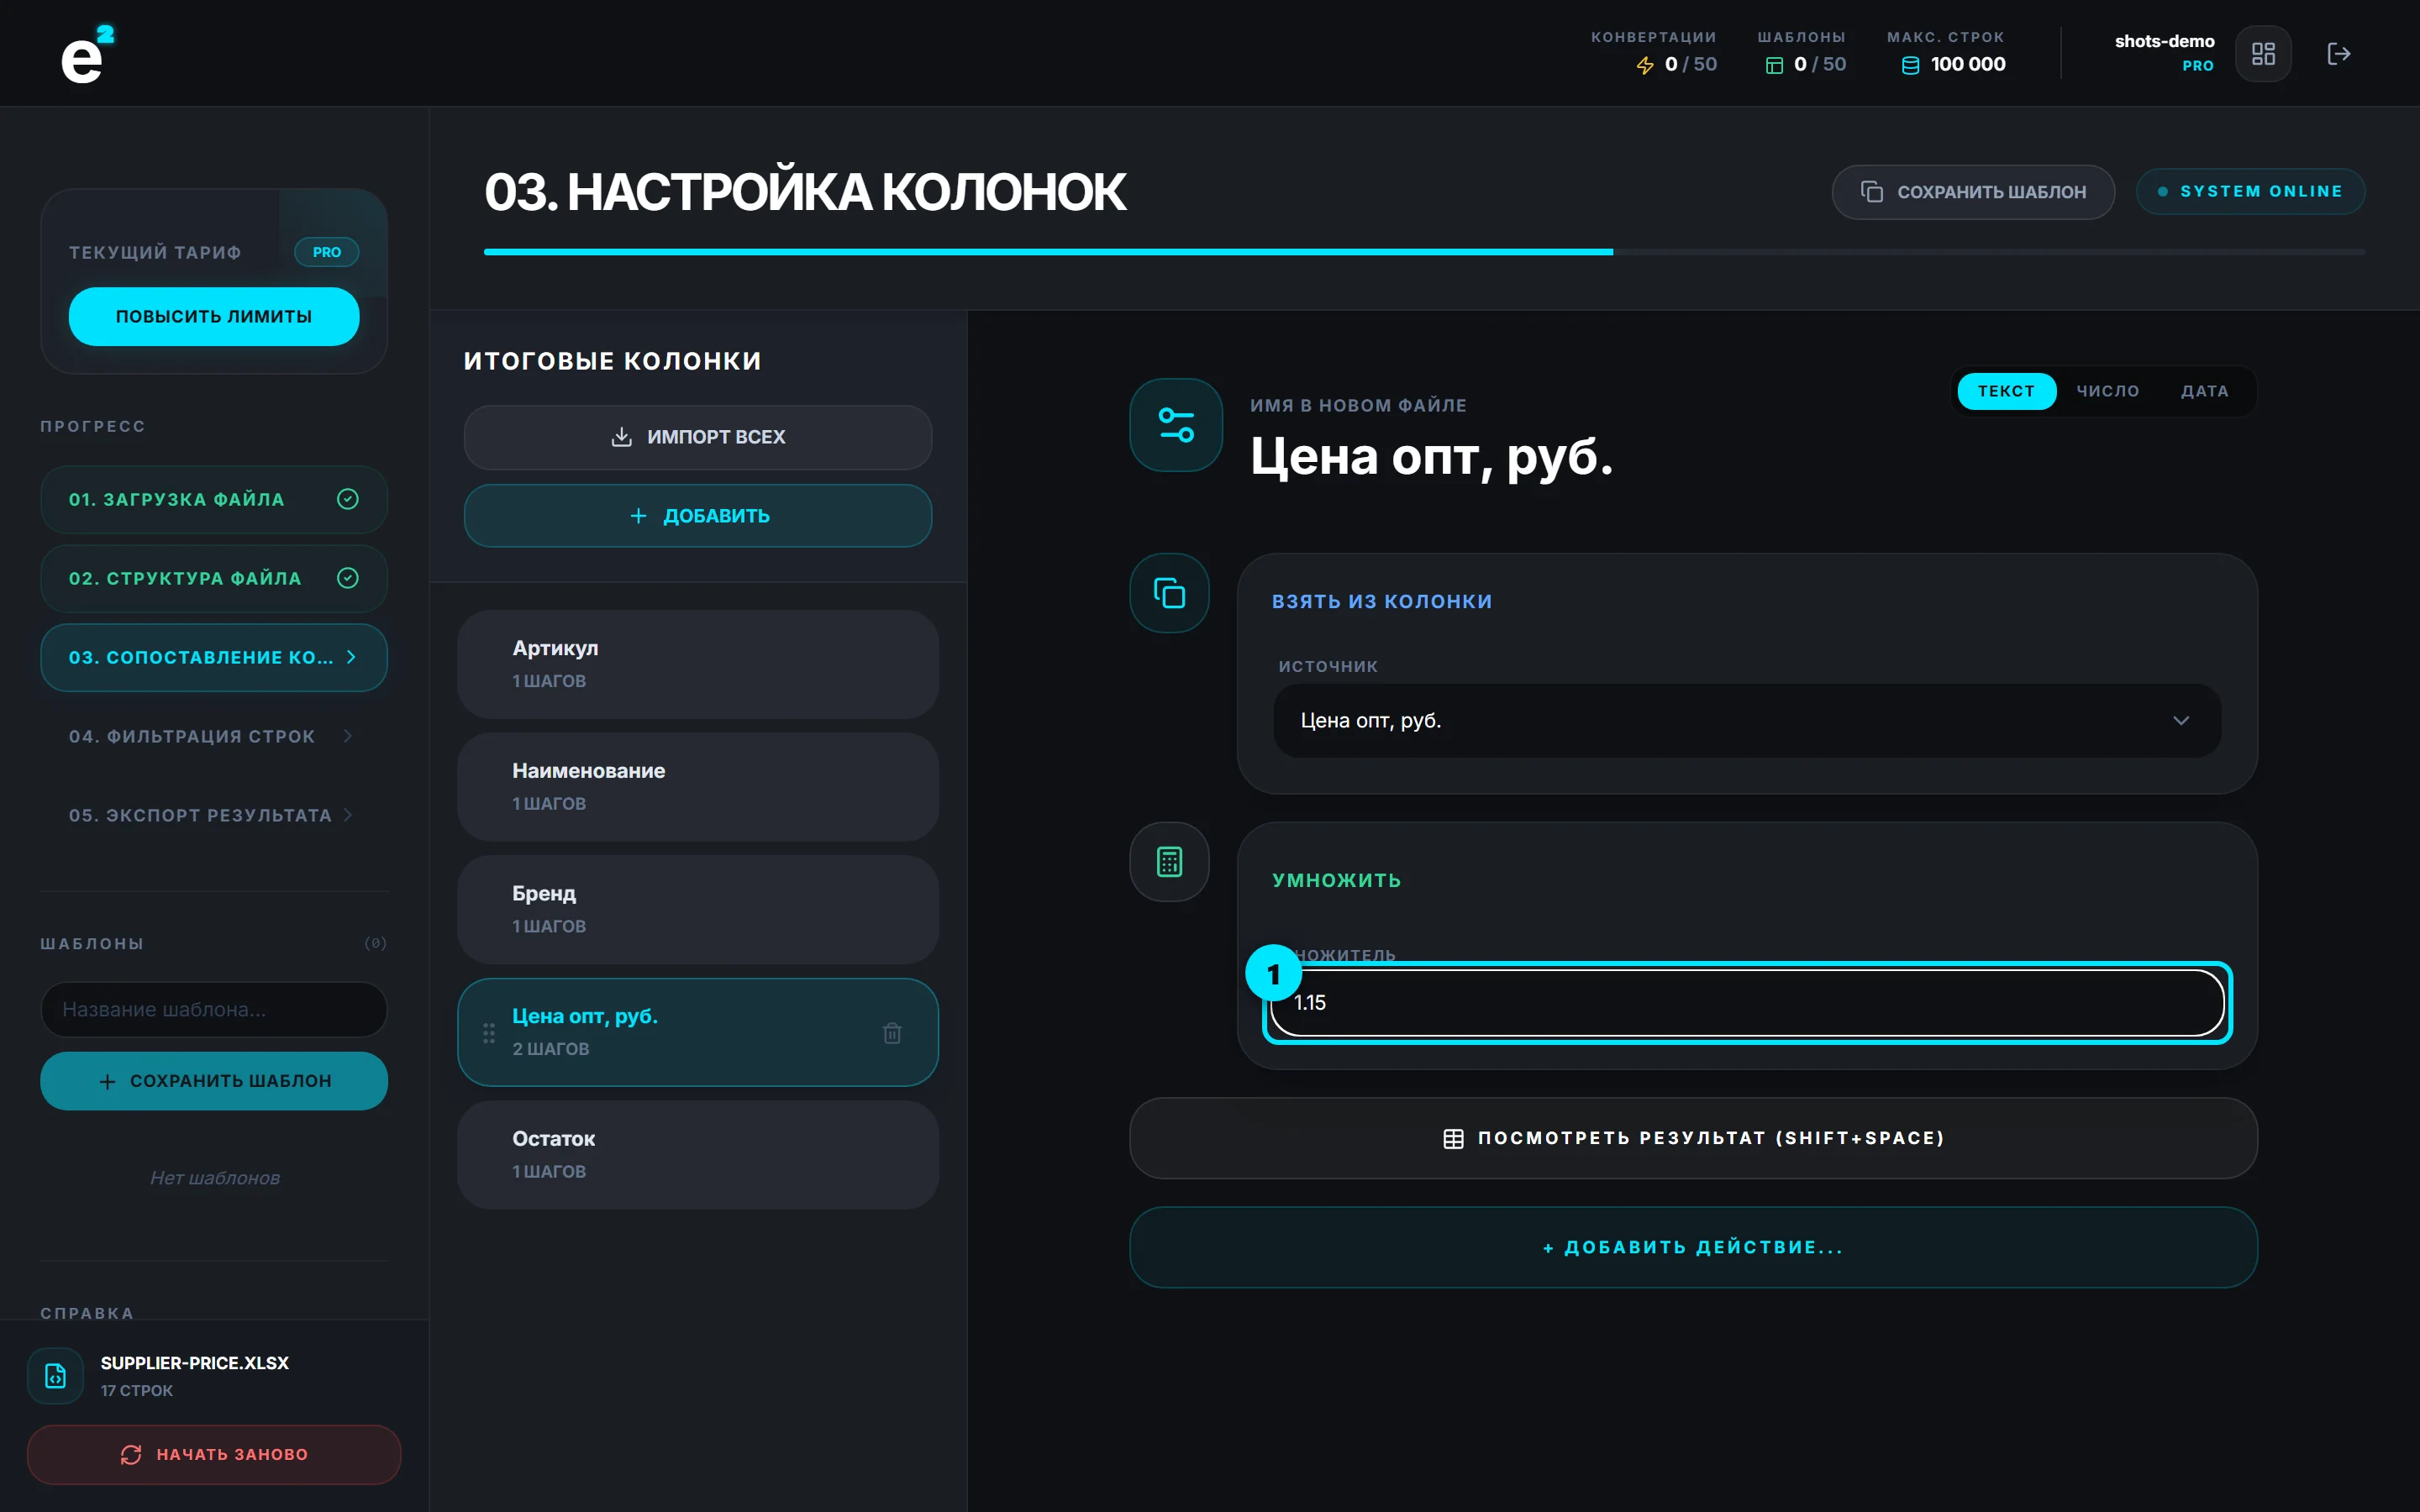Click Посмотреть результат (Shift+Space) button
The image size is (2420, 1512).
[1693, 1138]
